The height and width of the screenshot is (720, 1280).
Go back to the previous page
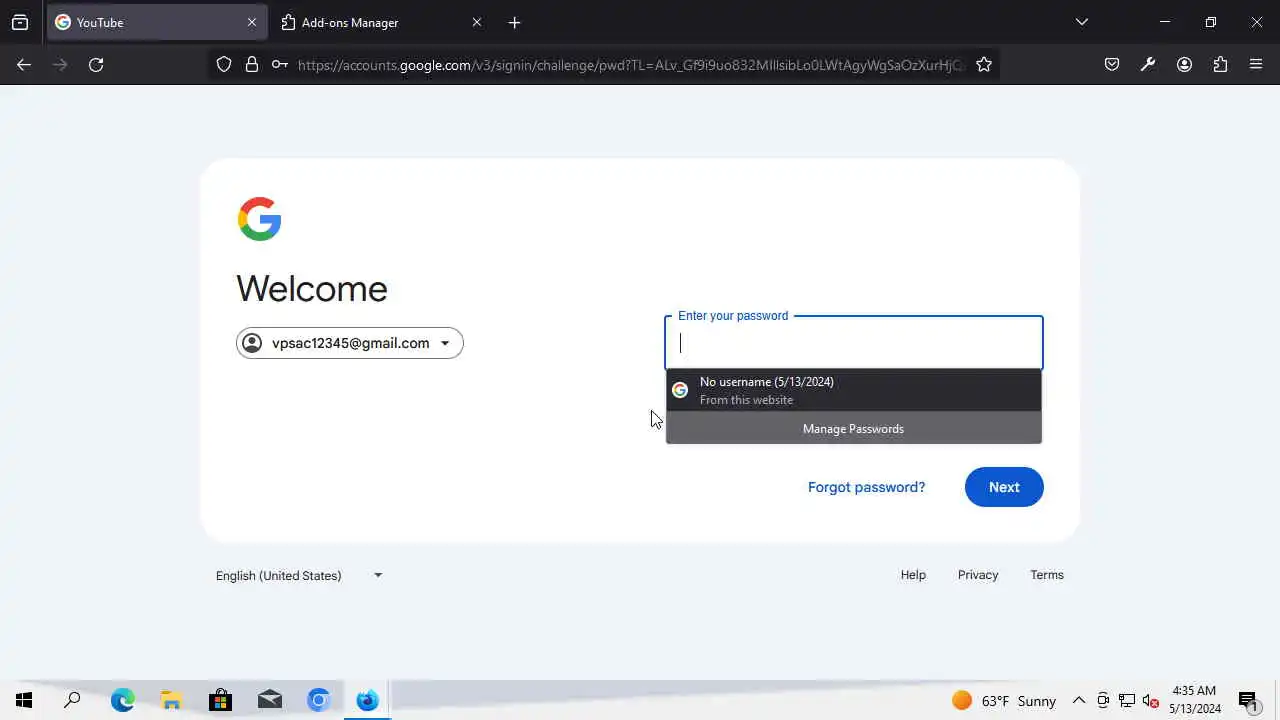click(x=24, y=64)
